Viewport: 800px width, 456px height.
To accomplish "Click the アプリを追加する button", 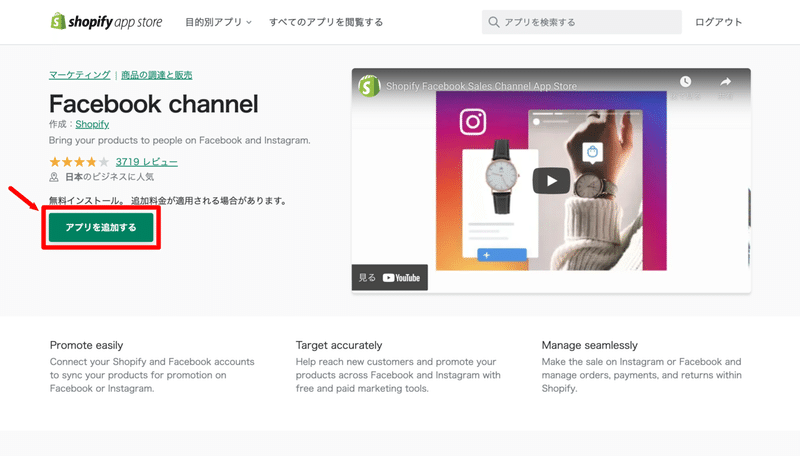I will coord(101,227).
